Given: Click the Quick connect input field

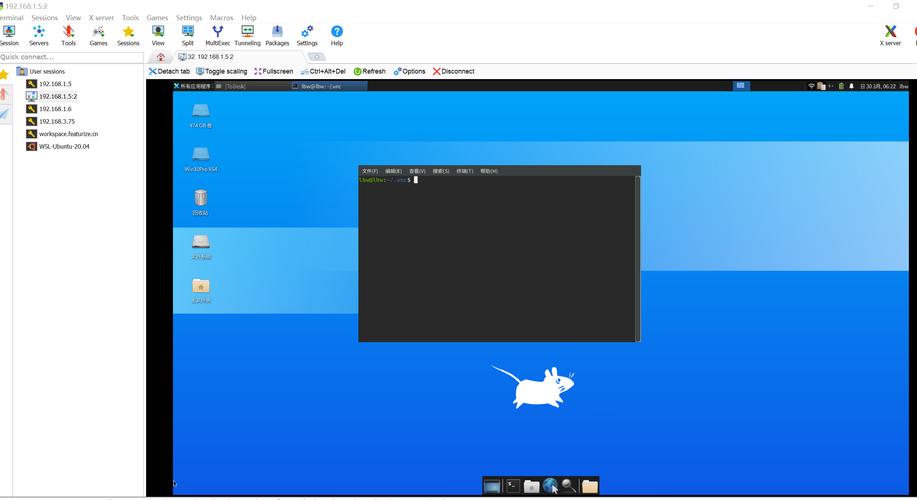Looking at the screenshot, I should point(70,57).
